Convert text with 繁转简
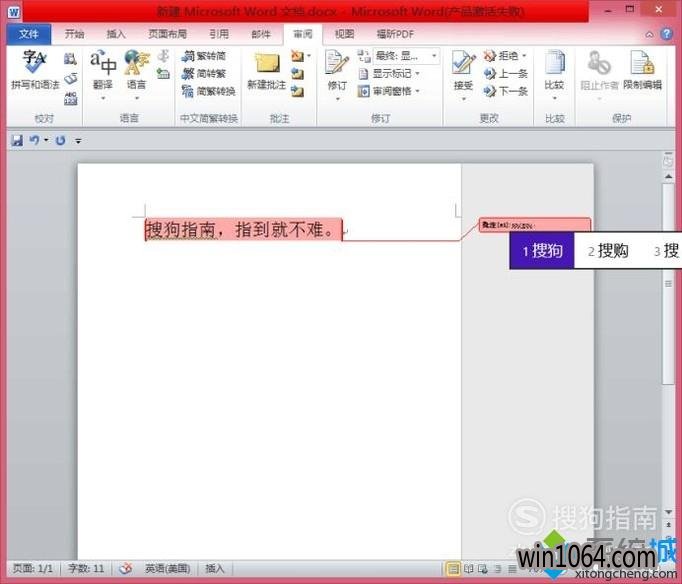Screen dimensions: 682x584 204,56
